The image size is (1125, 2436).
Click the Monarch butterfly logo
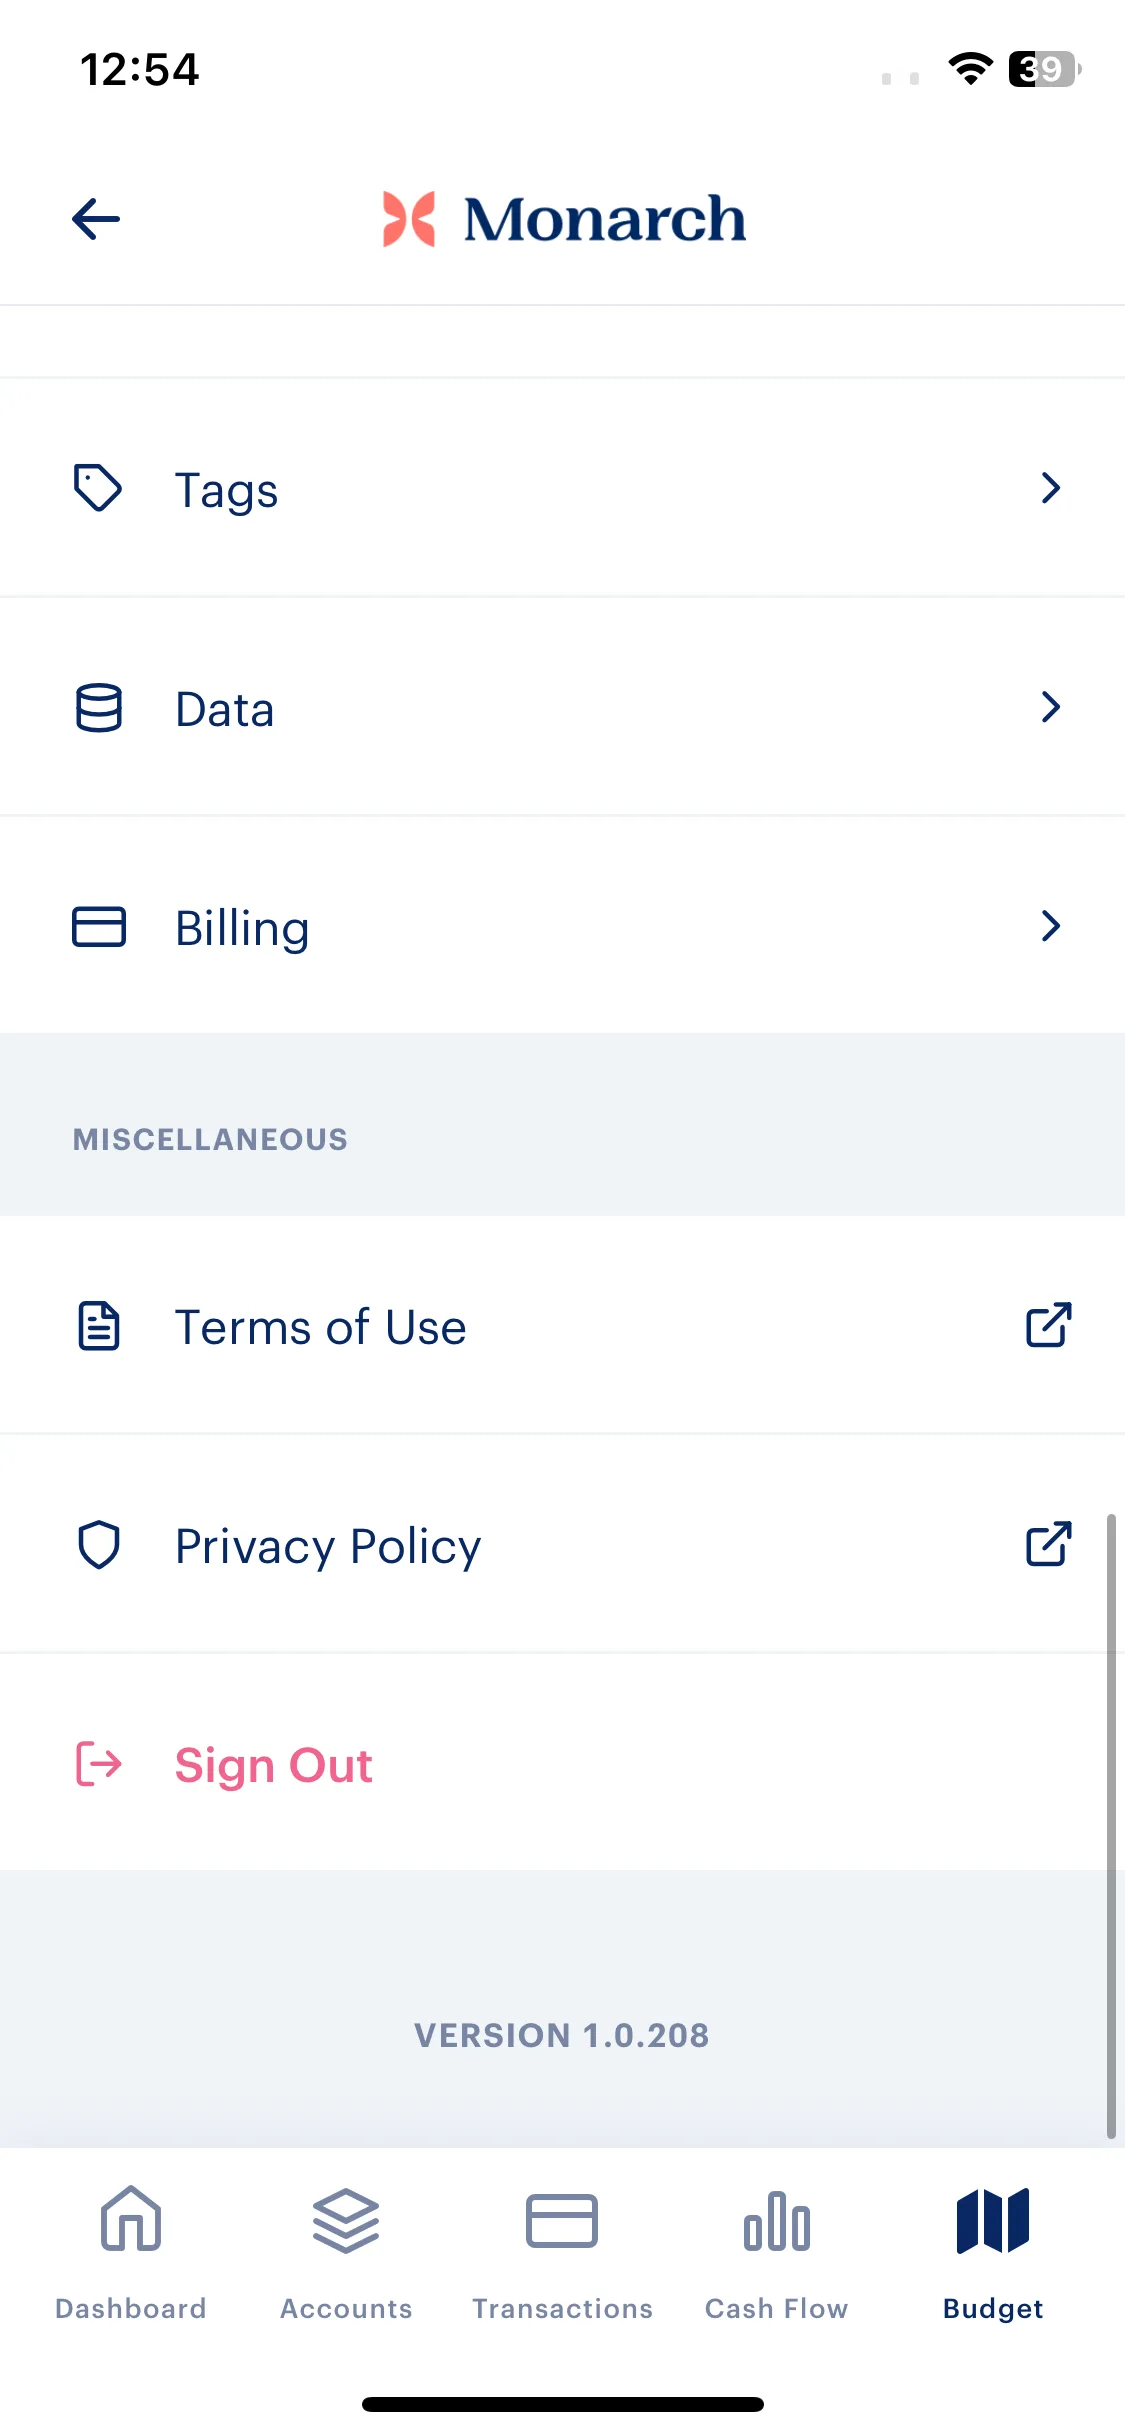coord(409,219)
